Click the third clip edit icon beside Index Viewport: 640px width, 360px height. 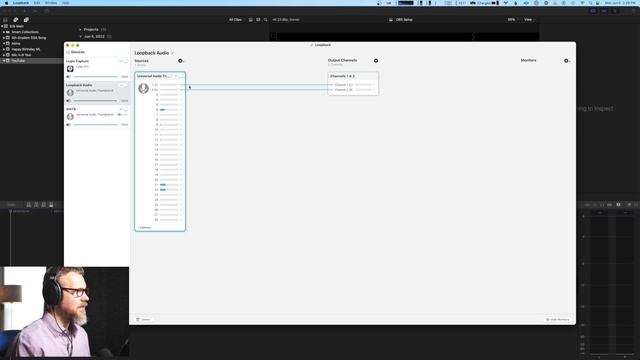(x=44, y=205)
